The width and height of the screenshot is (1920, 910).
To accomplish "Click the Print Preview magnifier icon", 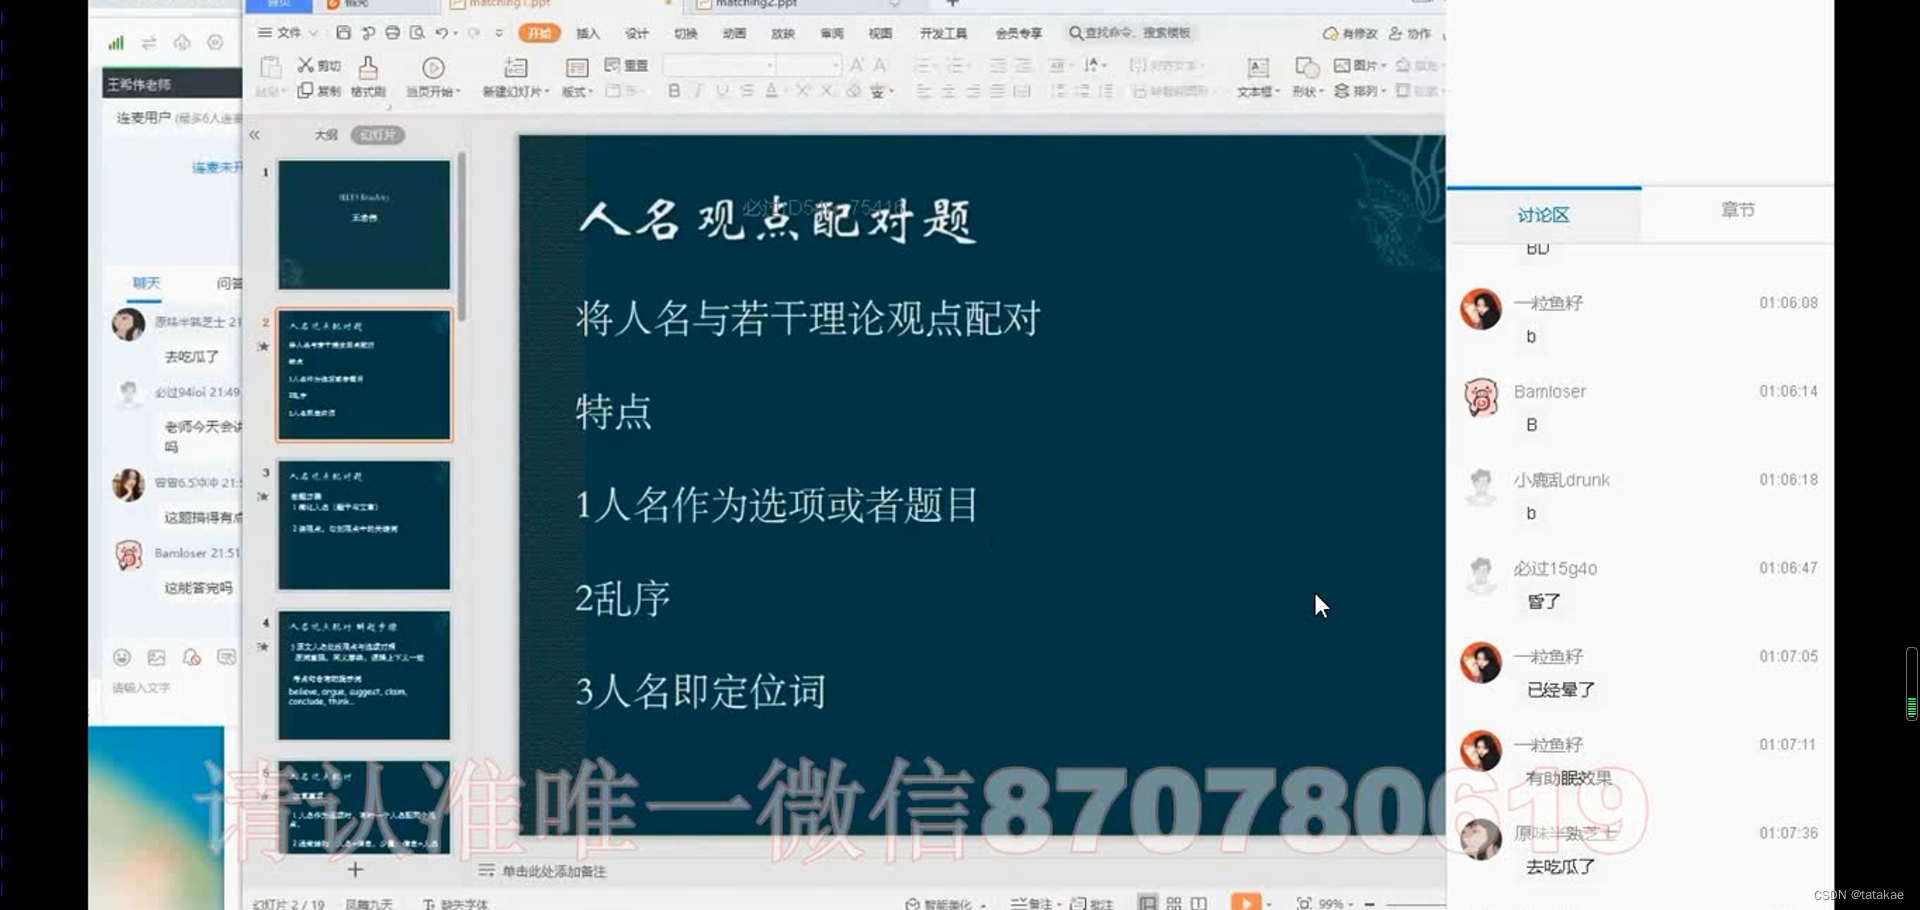I will click(x=417, y=33).
